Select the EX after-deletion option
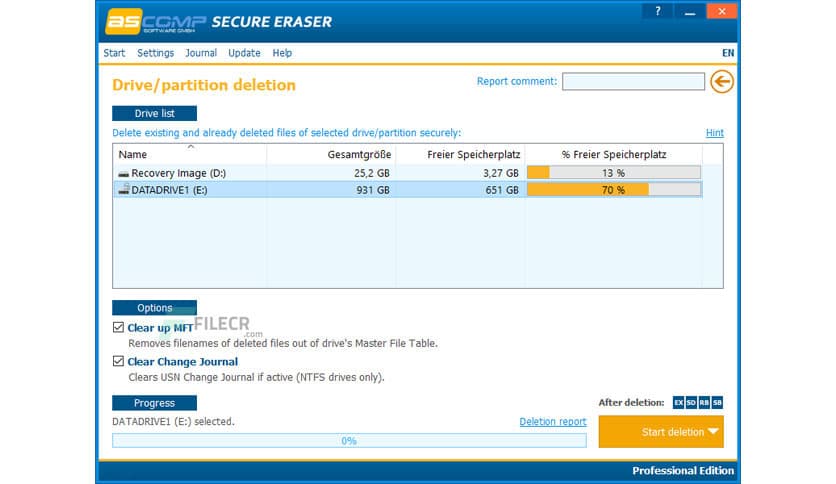836x484 pixels. point(678,402)
